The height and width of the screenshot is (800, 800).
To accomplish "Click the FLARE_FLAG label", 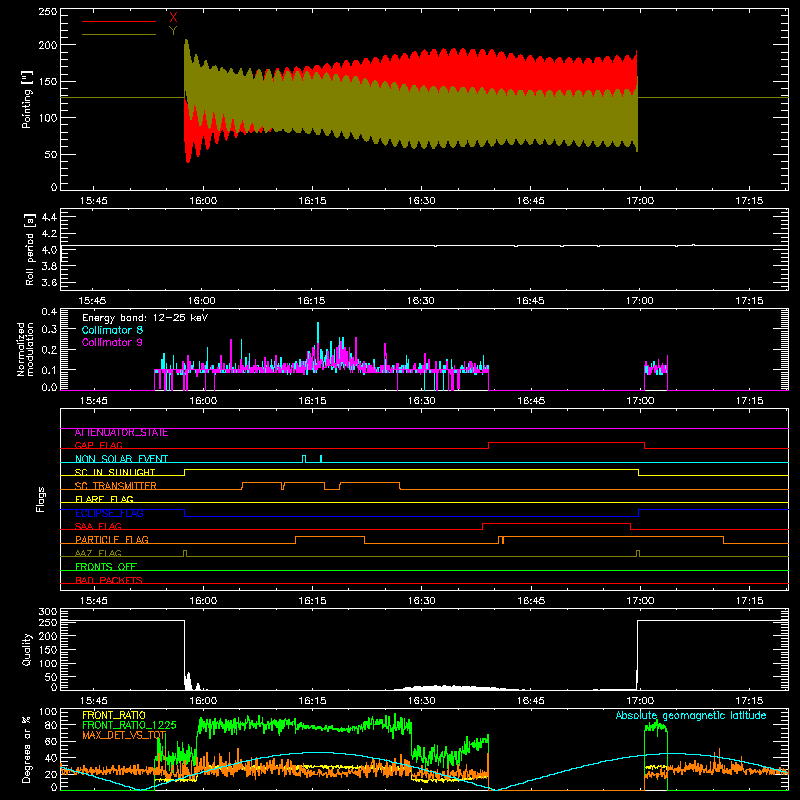I will (x=104, y=499).
